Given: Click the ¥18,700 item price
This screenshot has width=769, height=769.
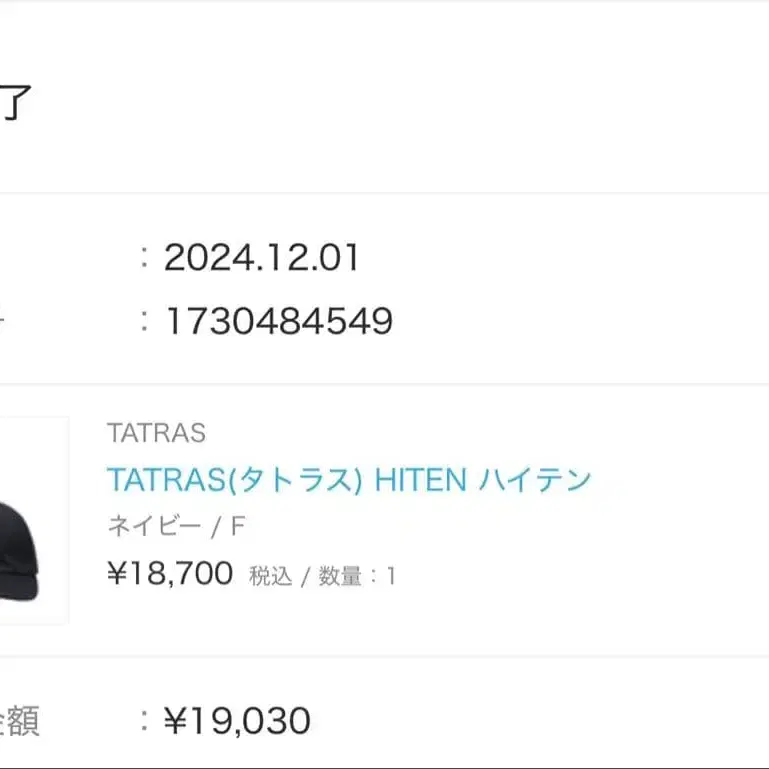Looking at the screenshot, I should (170, 574).
